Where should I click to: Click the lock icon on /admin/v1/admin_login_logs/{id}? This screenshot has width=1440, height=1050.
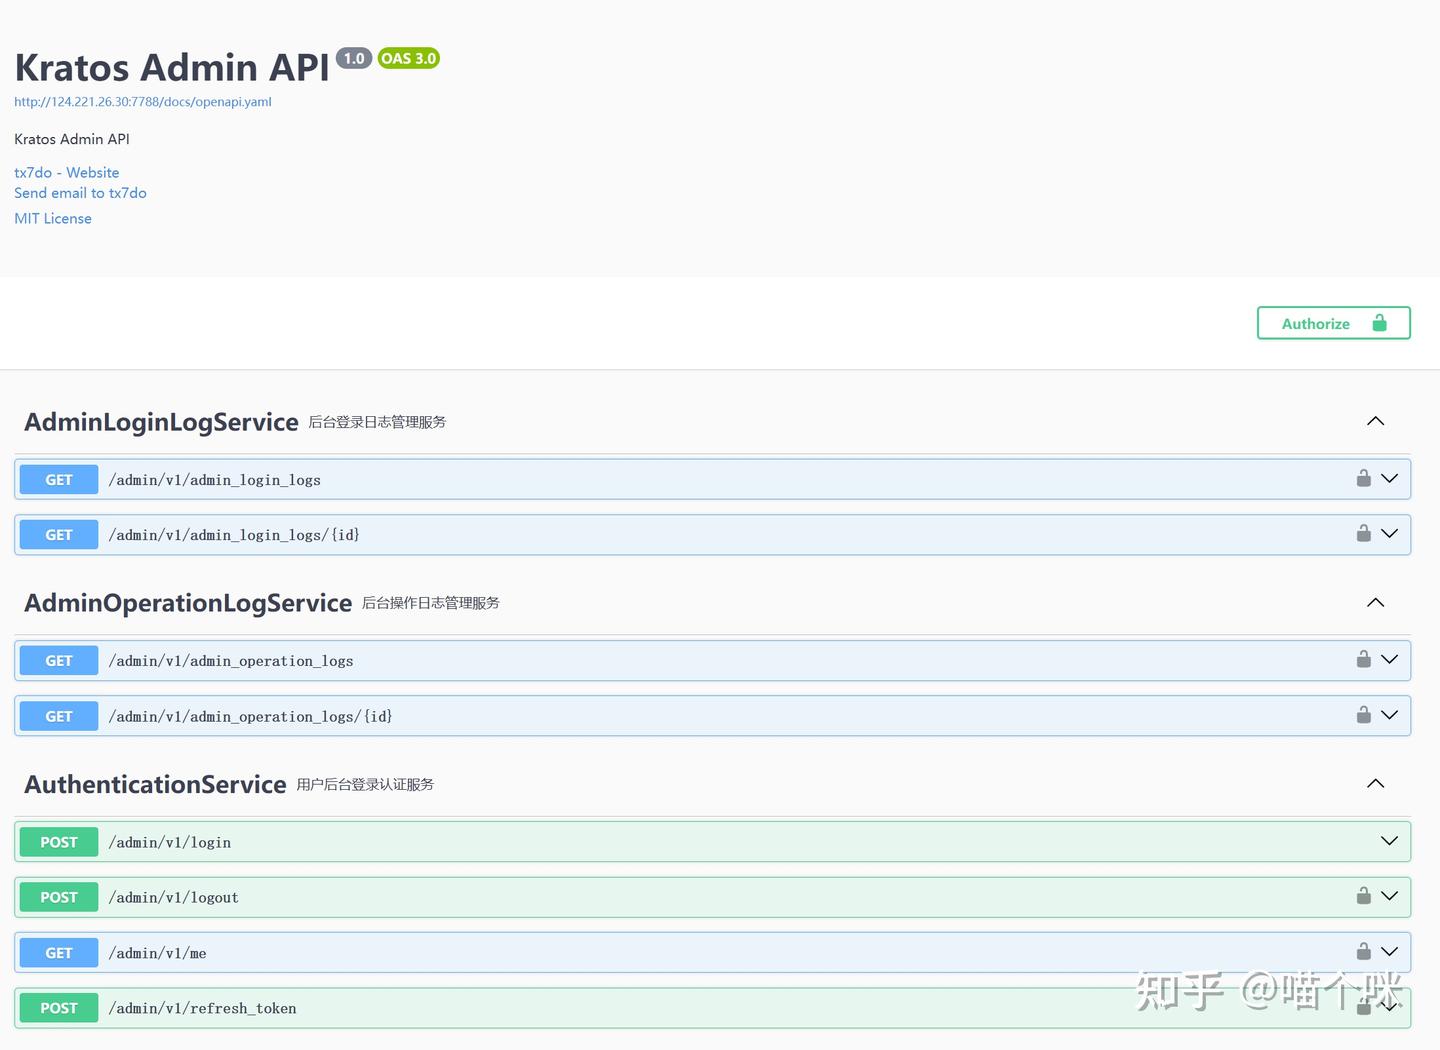pos(1363,534)
